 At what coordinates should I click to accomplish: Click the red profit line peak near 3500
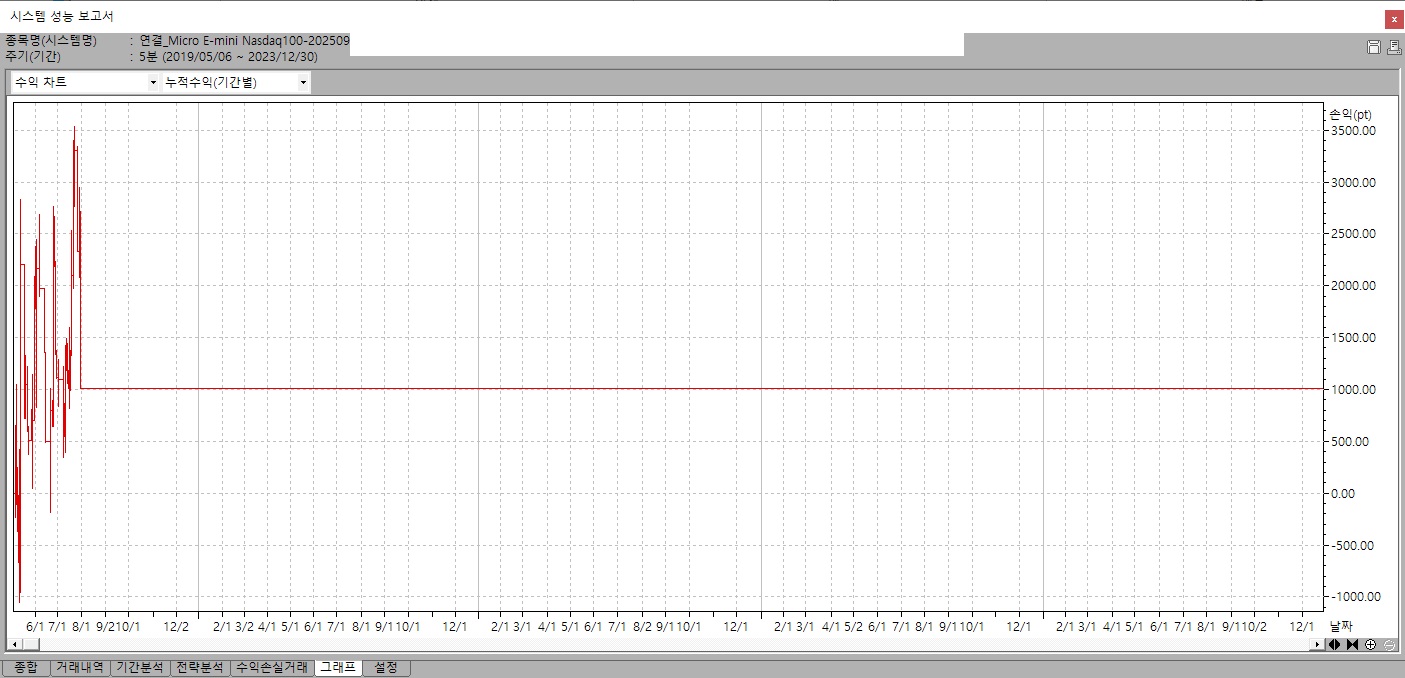(x=74, y=129)
